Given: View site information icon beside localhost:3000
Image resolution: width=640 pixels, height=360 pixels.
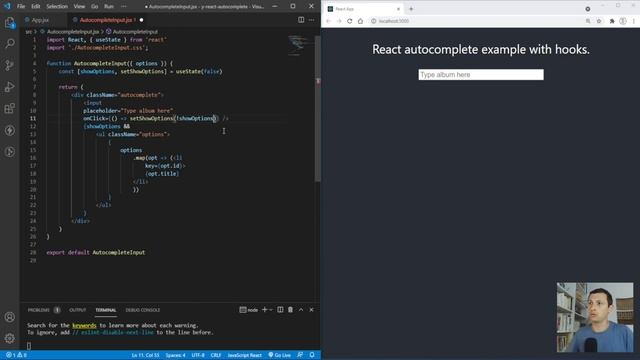Looking at the screenshot, I should pos(373,21).
